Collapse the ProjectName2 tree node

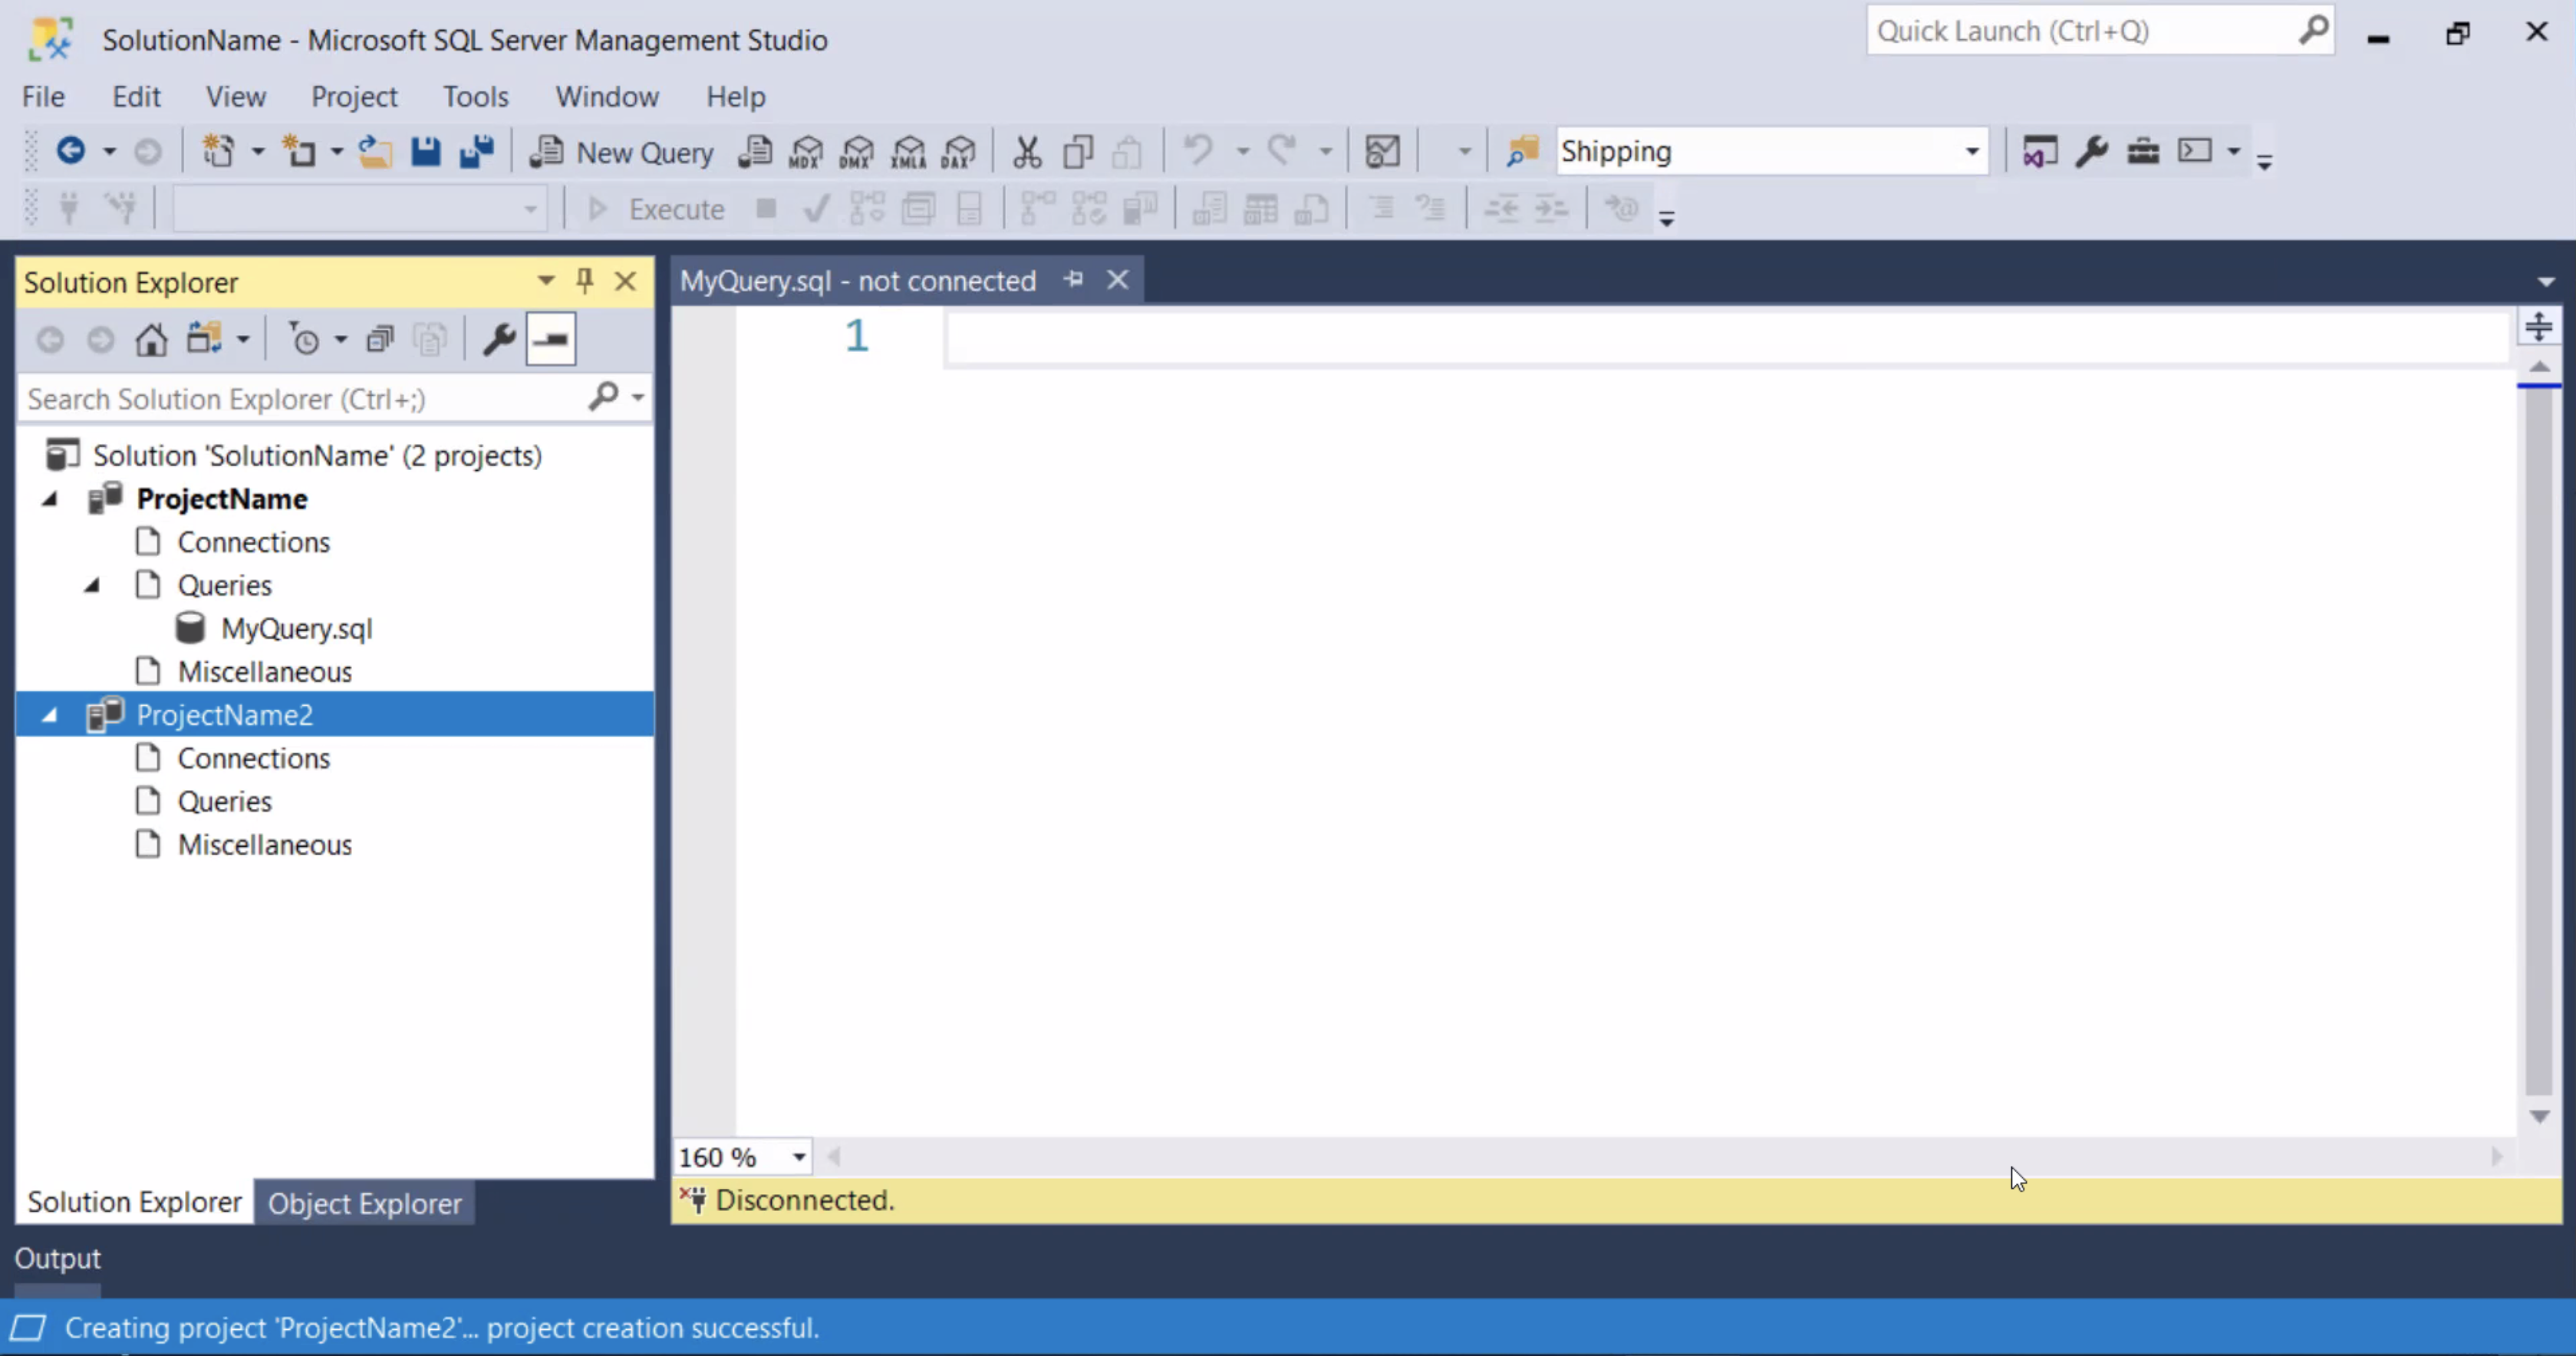pyautogui.click(x=49, y=715)
